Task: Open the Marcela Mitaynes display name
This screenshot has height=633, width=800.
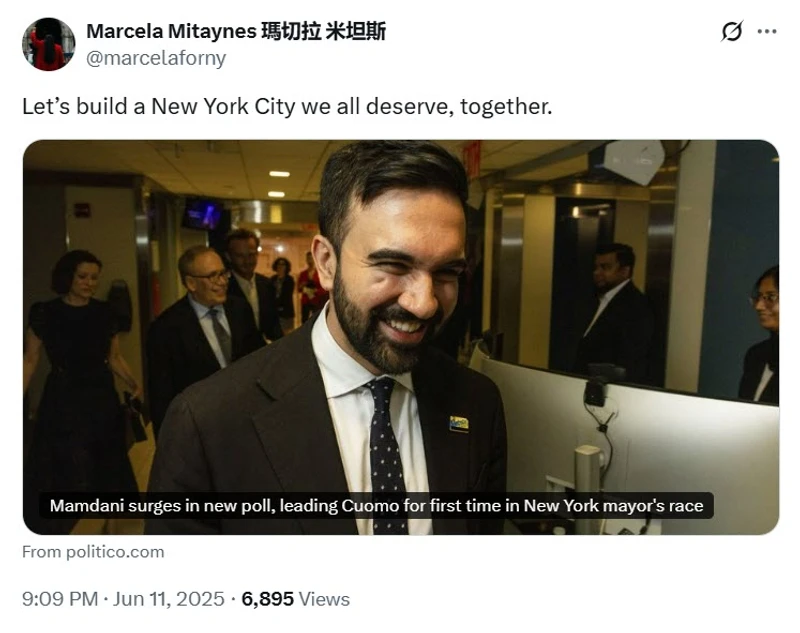Action: (x=236, y=31)
